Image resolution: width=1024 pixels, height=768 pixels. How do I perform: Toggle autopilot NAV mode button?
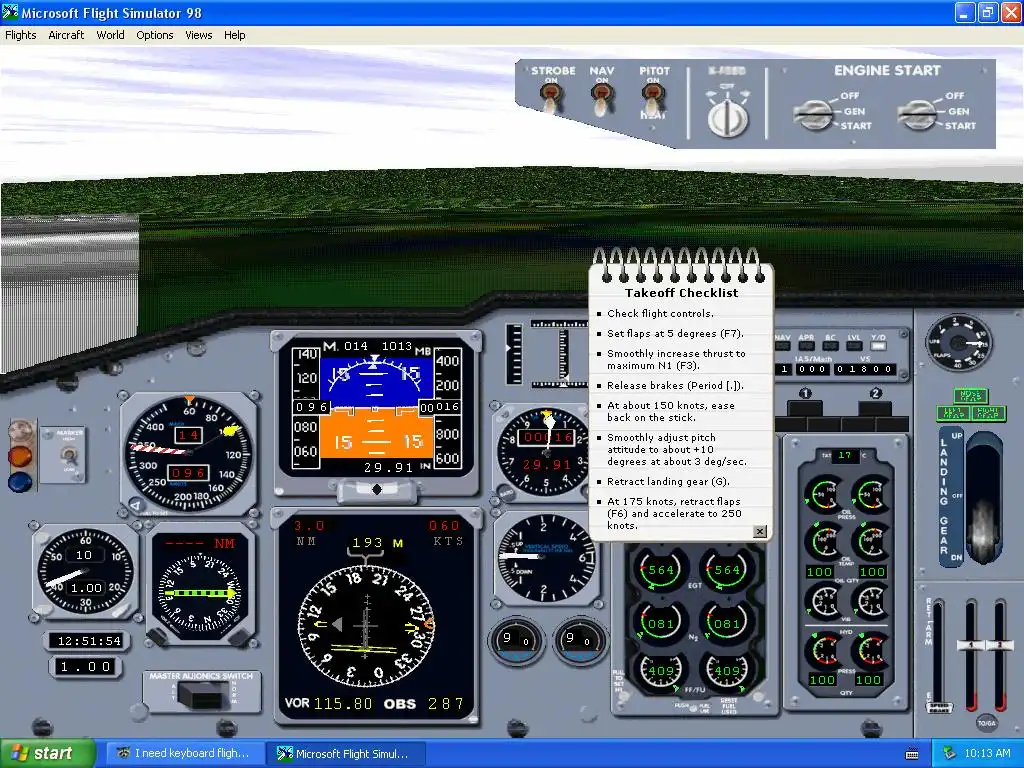point(782,346)
